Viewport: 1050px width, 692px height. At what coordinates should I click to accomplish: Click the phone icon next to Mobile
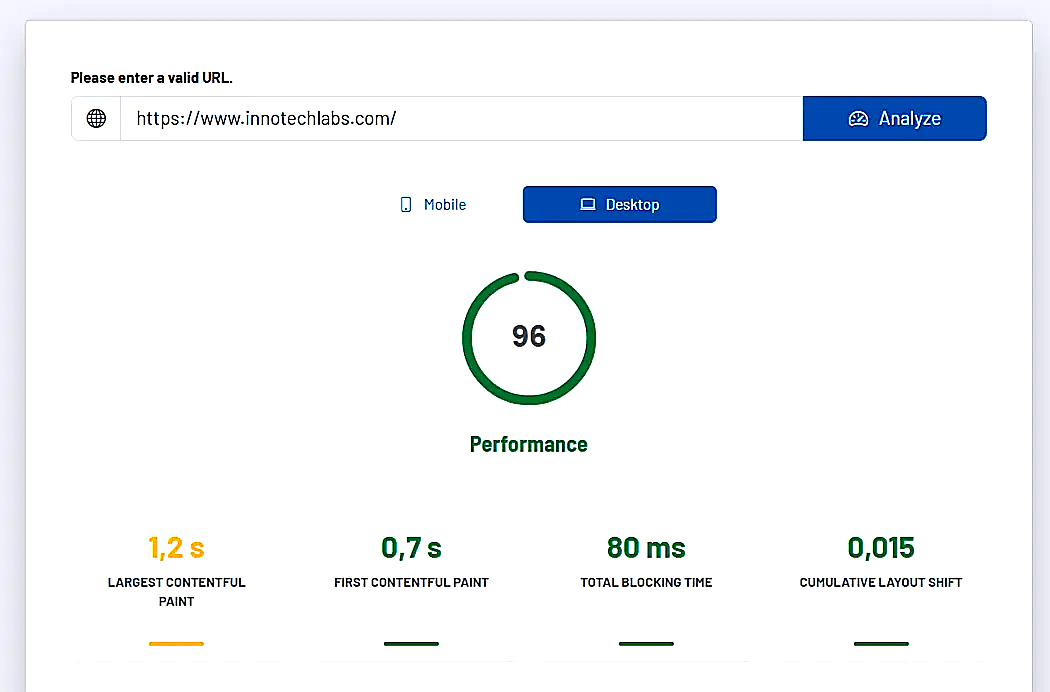[x=406, y=204]
